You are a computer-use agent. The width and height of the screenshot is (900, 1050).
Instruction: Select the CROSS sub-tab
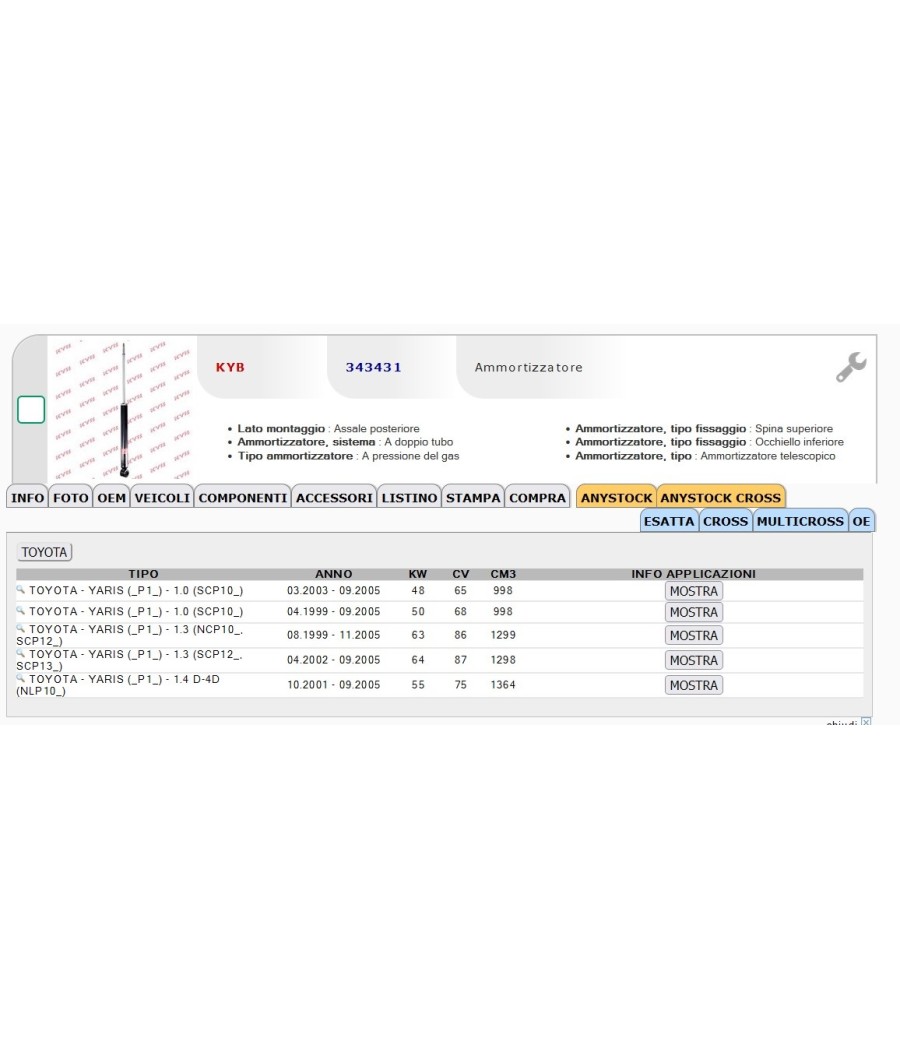click(725, 521)
